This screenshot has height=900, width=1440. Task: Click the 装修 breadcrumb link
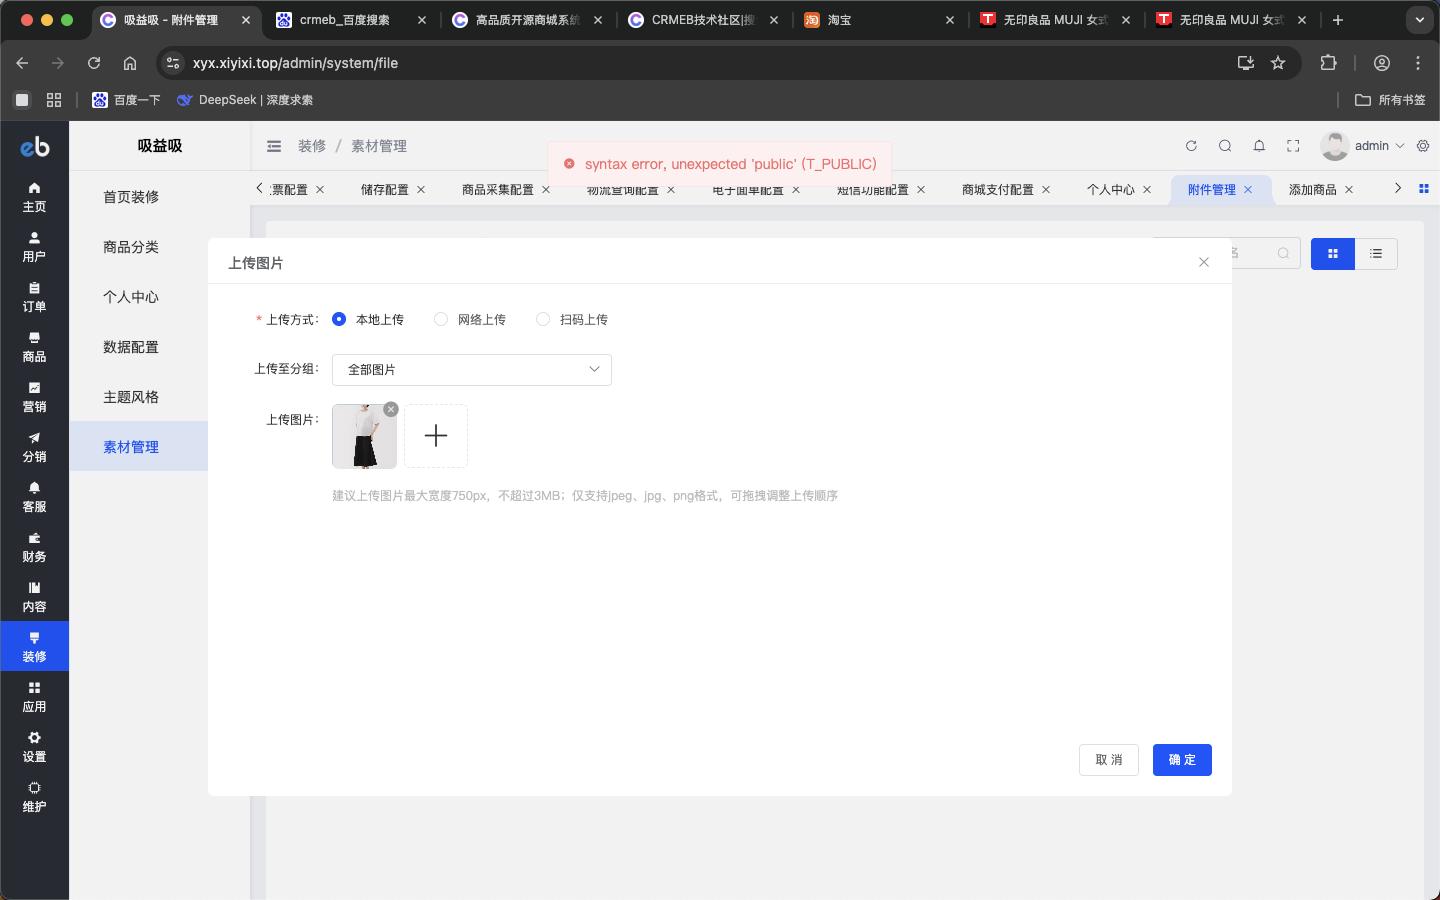312,146
